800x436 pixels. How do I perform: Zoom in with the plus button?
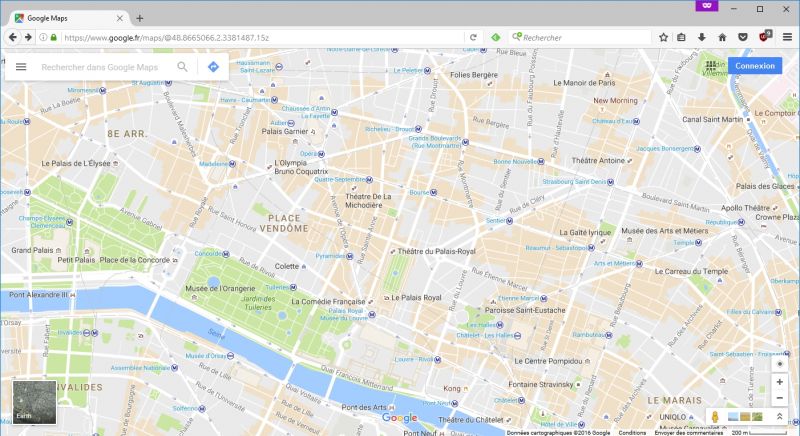780,382
